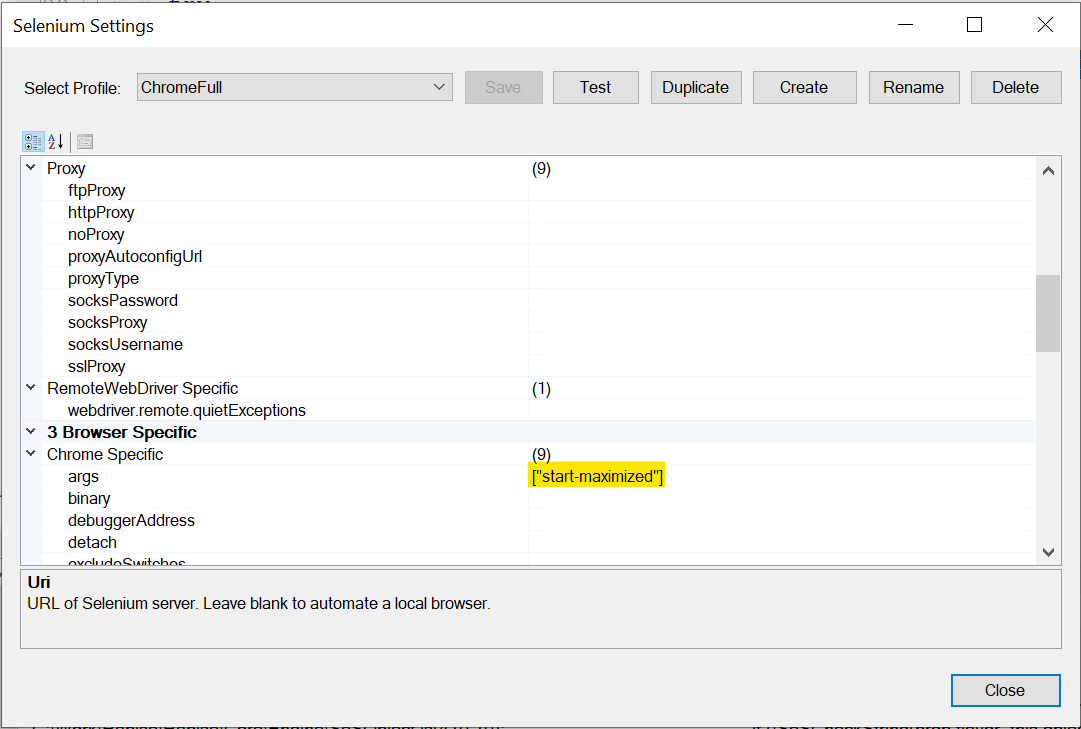Select the proxyType property row
This screenshot has width=1081, height=729.
pos(103,278)
